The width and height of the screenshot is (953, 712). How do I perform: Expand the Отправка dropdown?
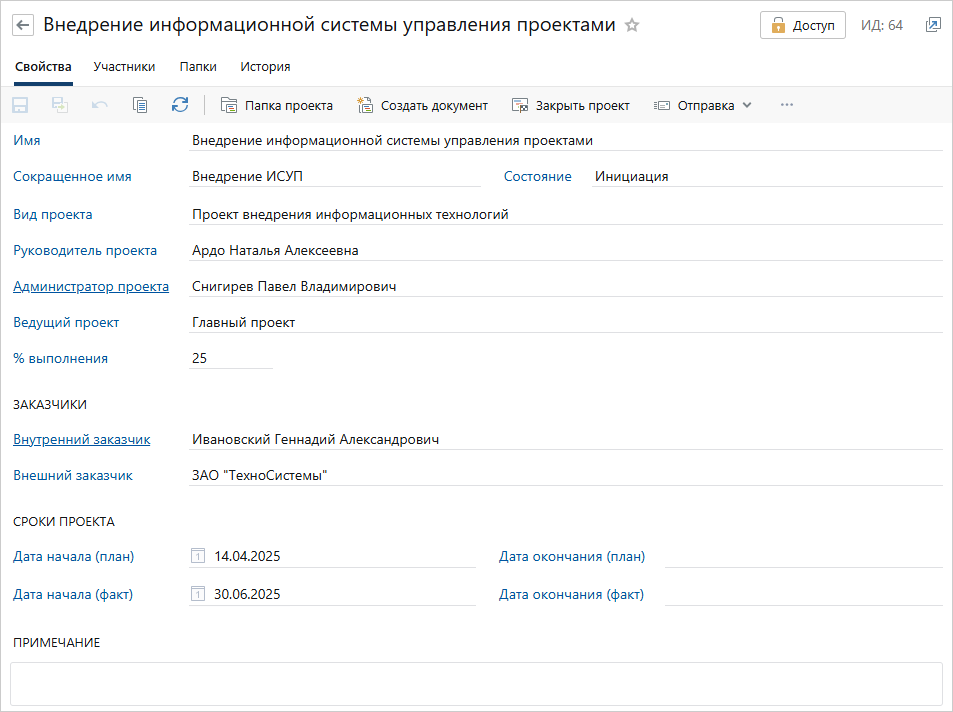pos(703,105)
